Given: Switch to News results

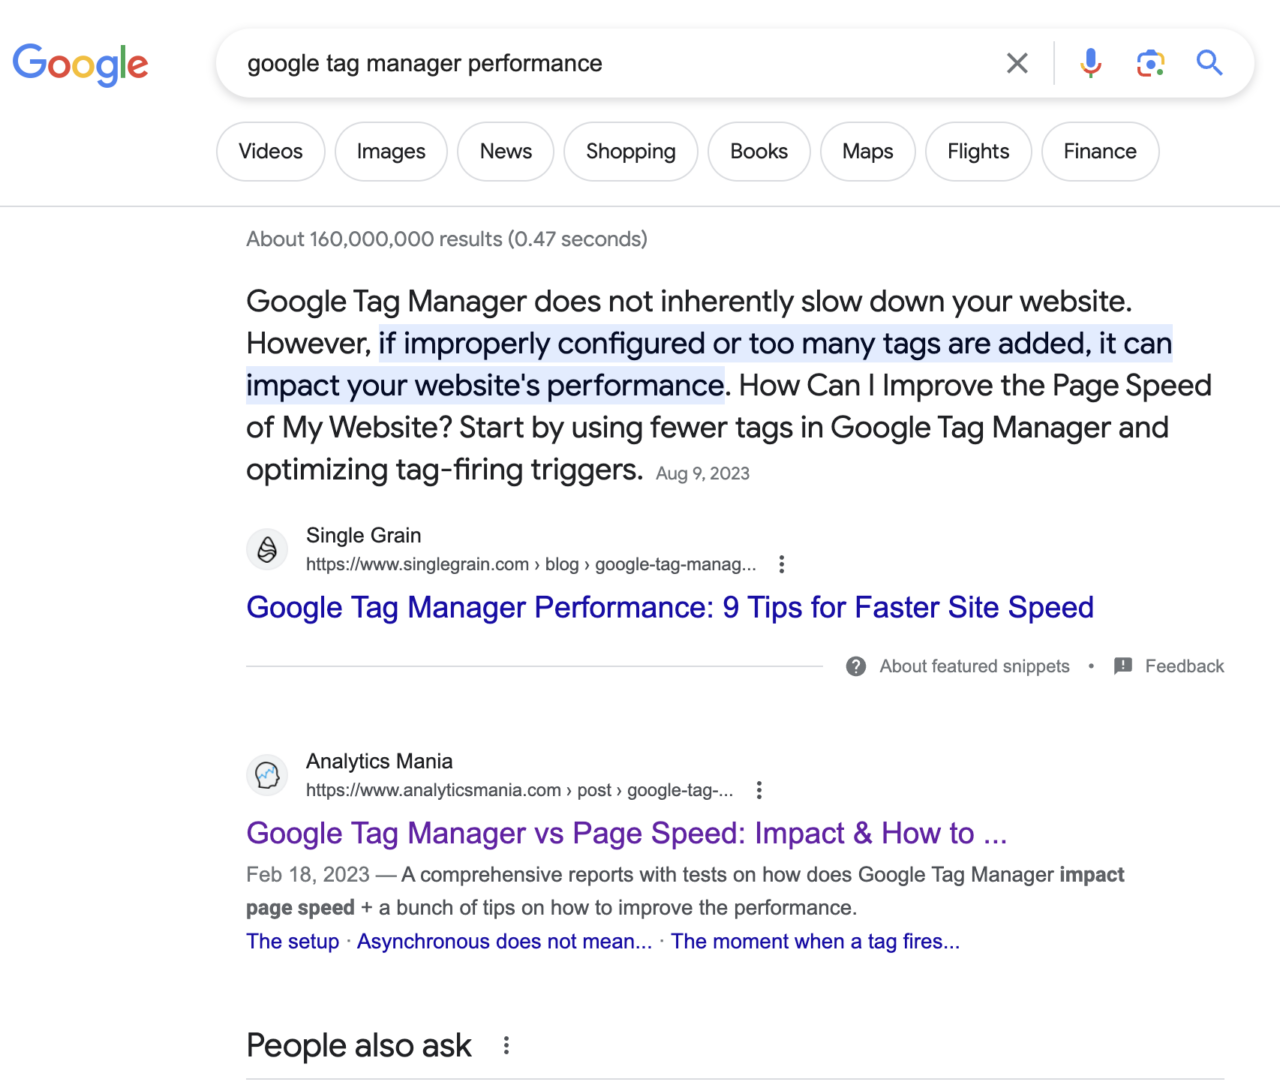Looking at the screenshot, I should pyautogui.click(x=506, y=151).
